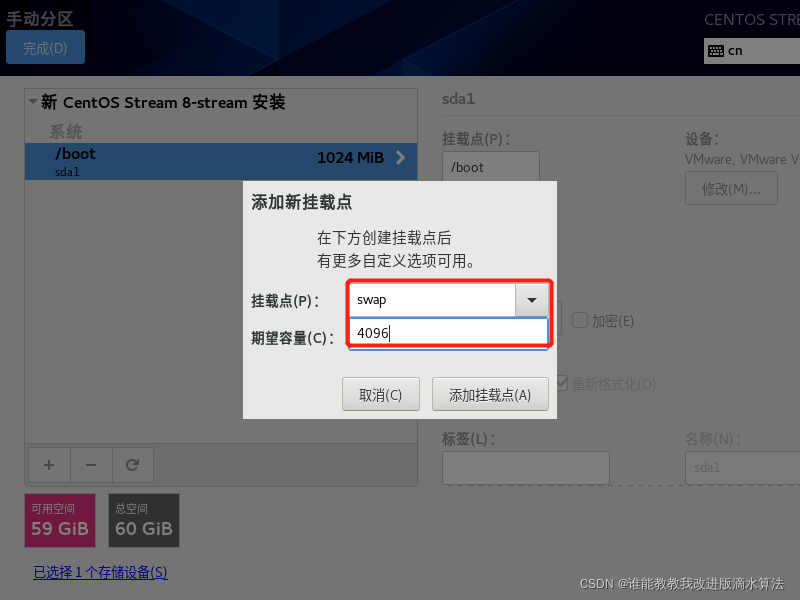Collapse the CentOS Stream 8-stream 安装 section
The height and width of the screenshot is (600, 800).
[x=31, y=102]
